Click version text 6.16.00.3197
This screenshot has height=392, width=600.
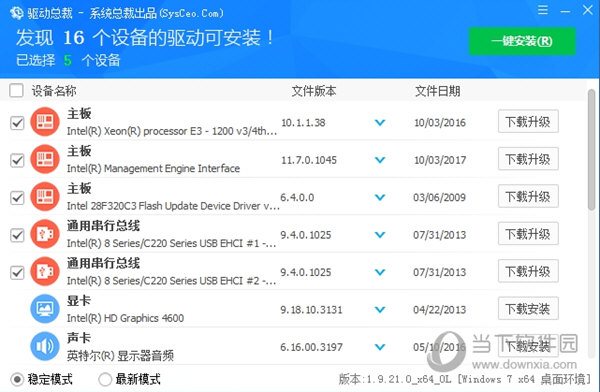[311, 347]
